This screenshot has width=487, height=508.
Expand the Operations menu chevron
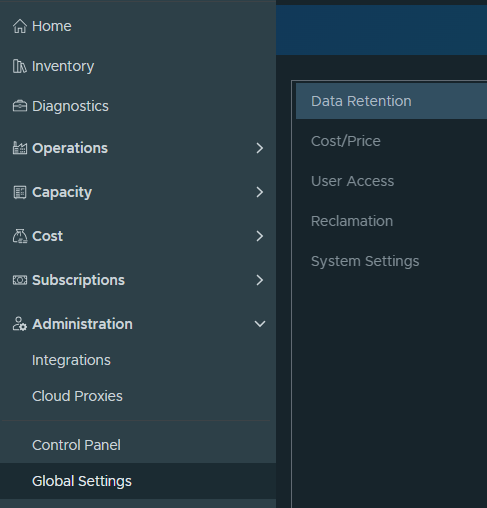260,148
